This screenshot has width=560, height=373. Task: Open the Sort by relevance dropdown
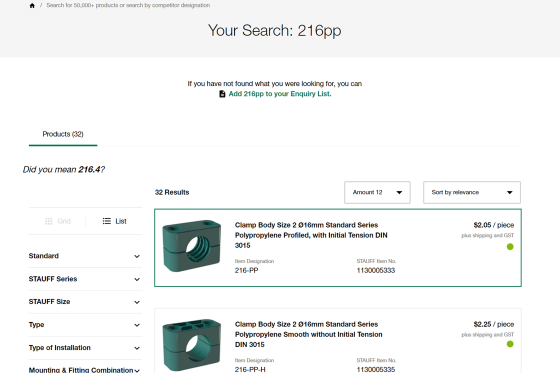click(x=472, y=193)
